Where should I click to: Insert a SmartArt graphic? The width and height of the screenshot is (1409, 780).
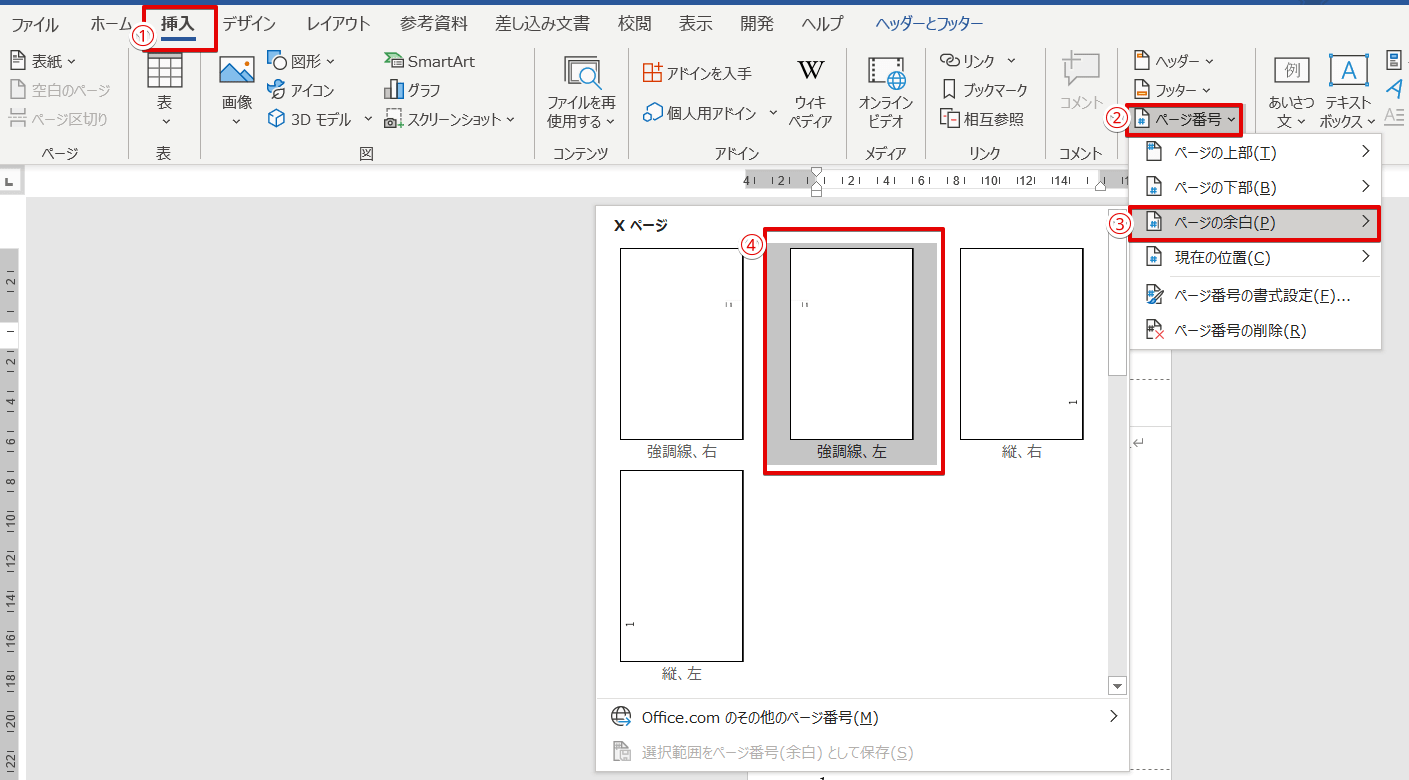(429, 61)
